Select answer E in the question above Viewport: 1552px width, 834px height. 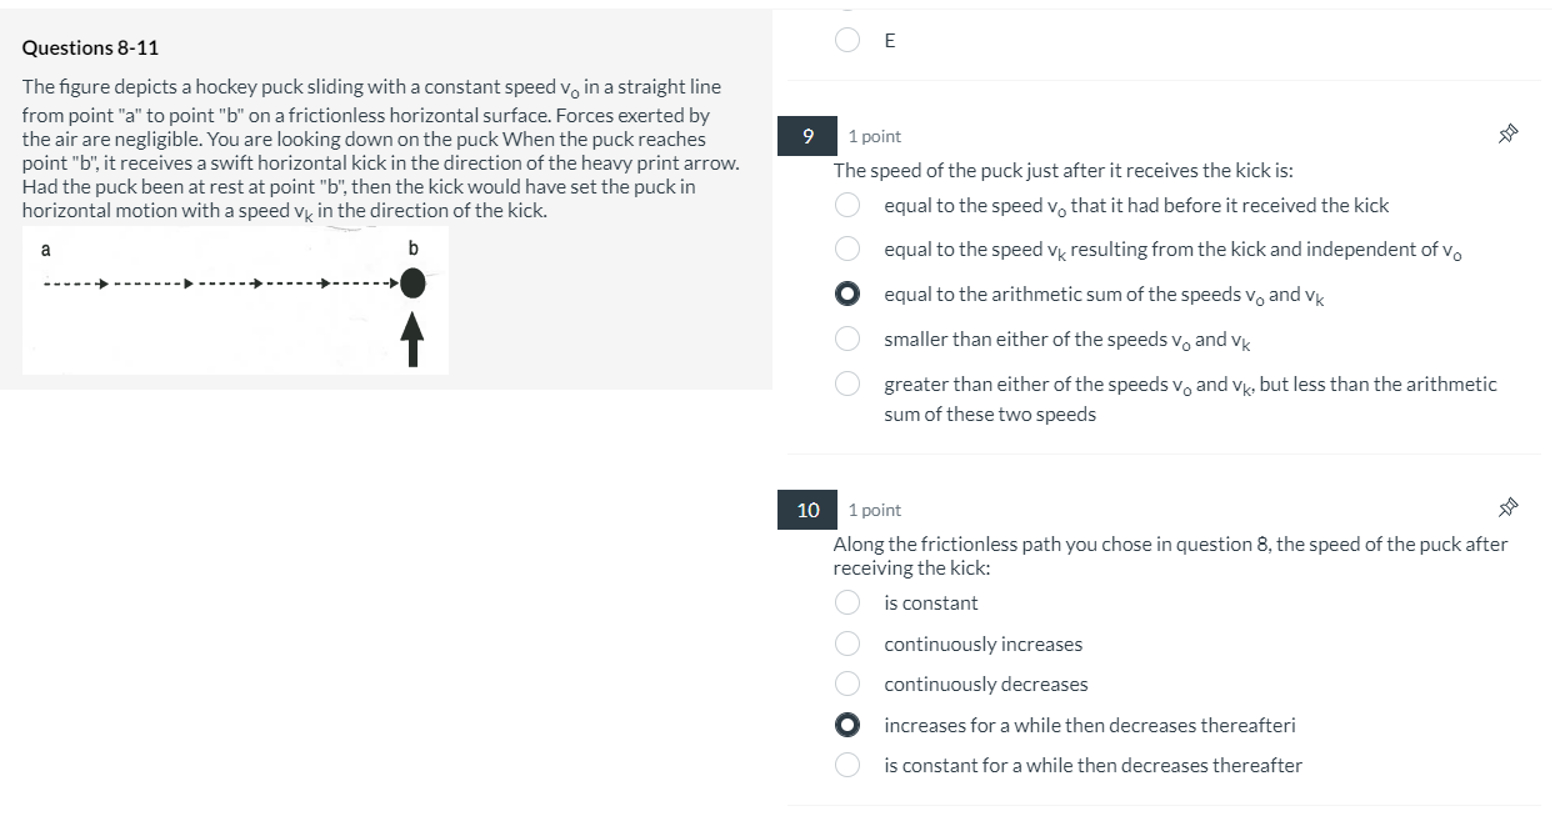pos(845,40)
